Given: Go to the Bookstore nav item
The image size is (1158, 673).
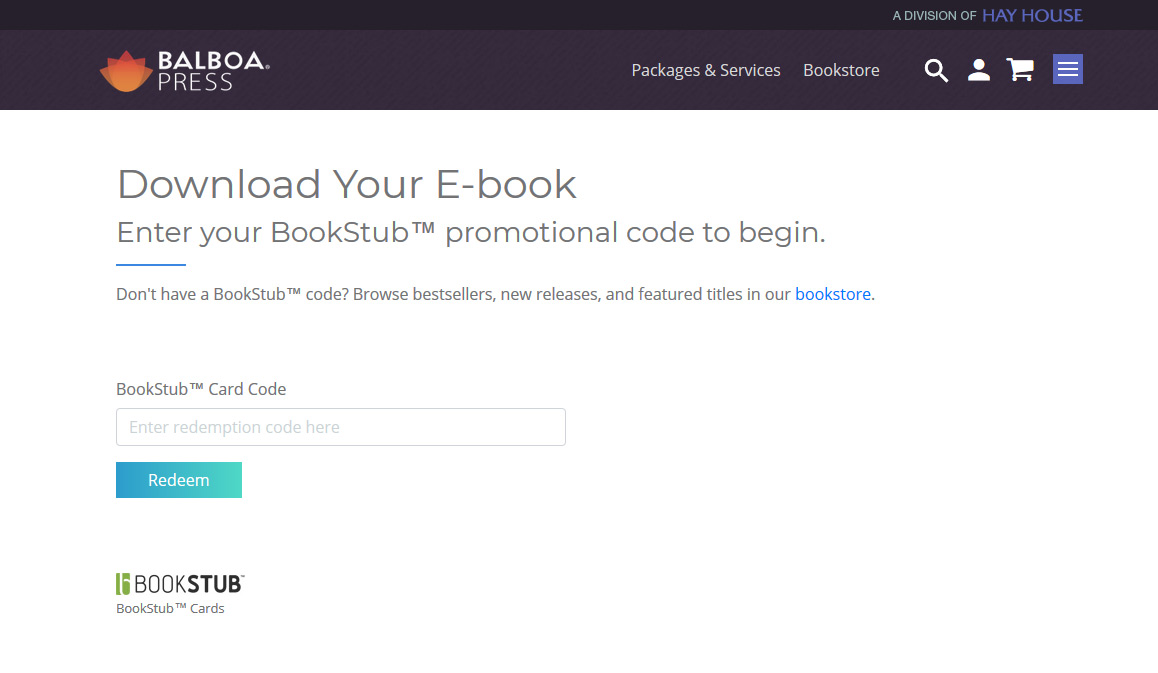Looking at the screenshot, I should click(x=841, y=70).
